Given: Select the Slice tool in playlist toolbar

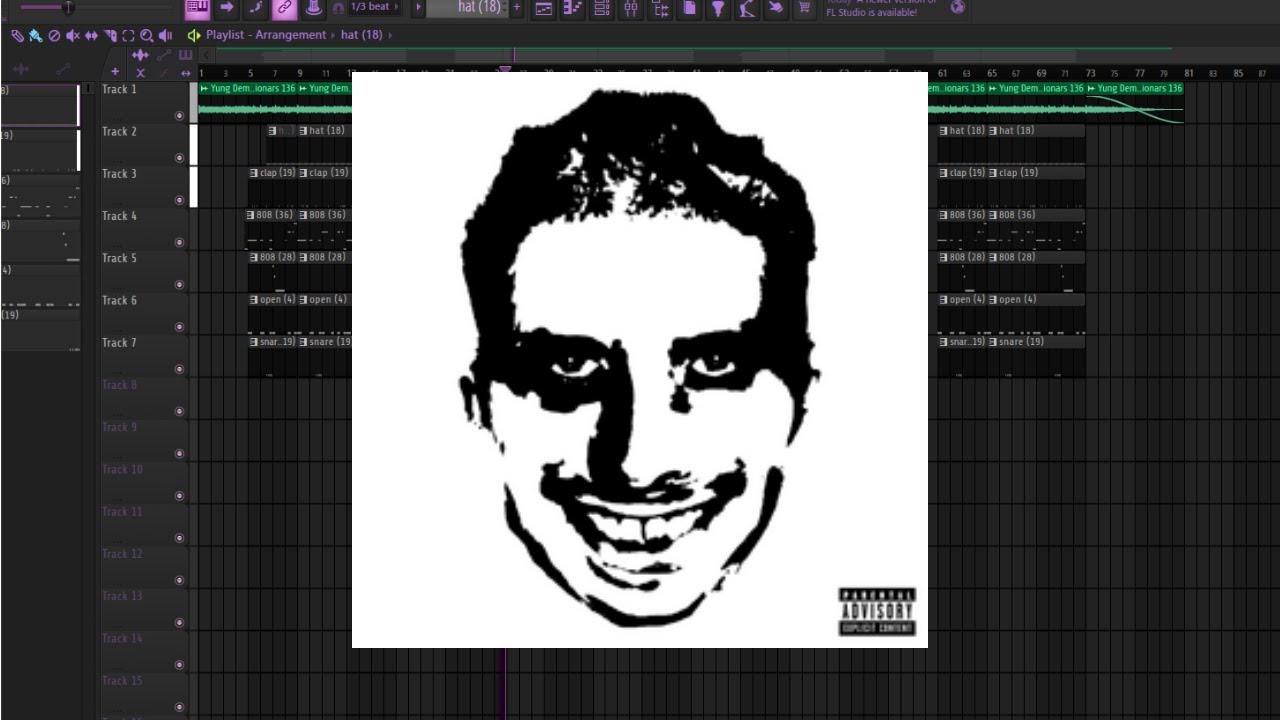Looking at the screenshot, I should pos(110,35).
